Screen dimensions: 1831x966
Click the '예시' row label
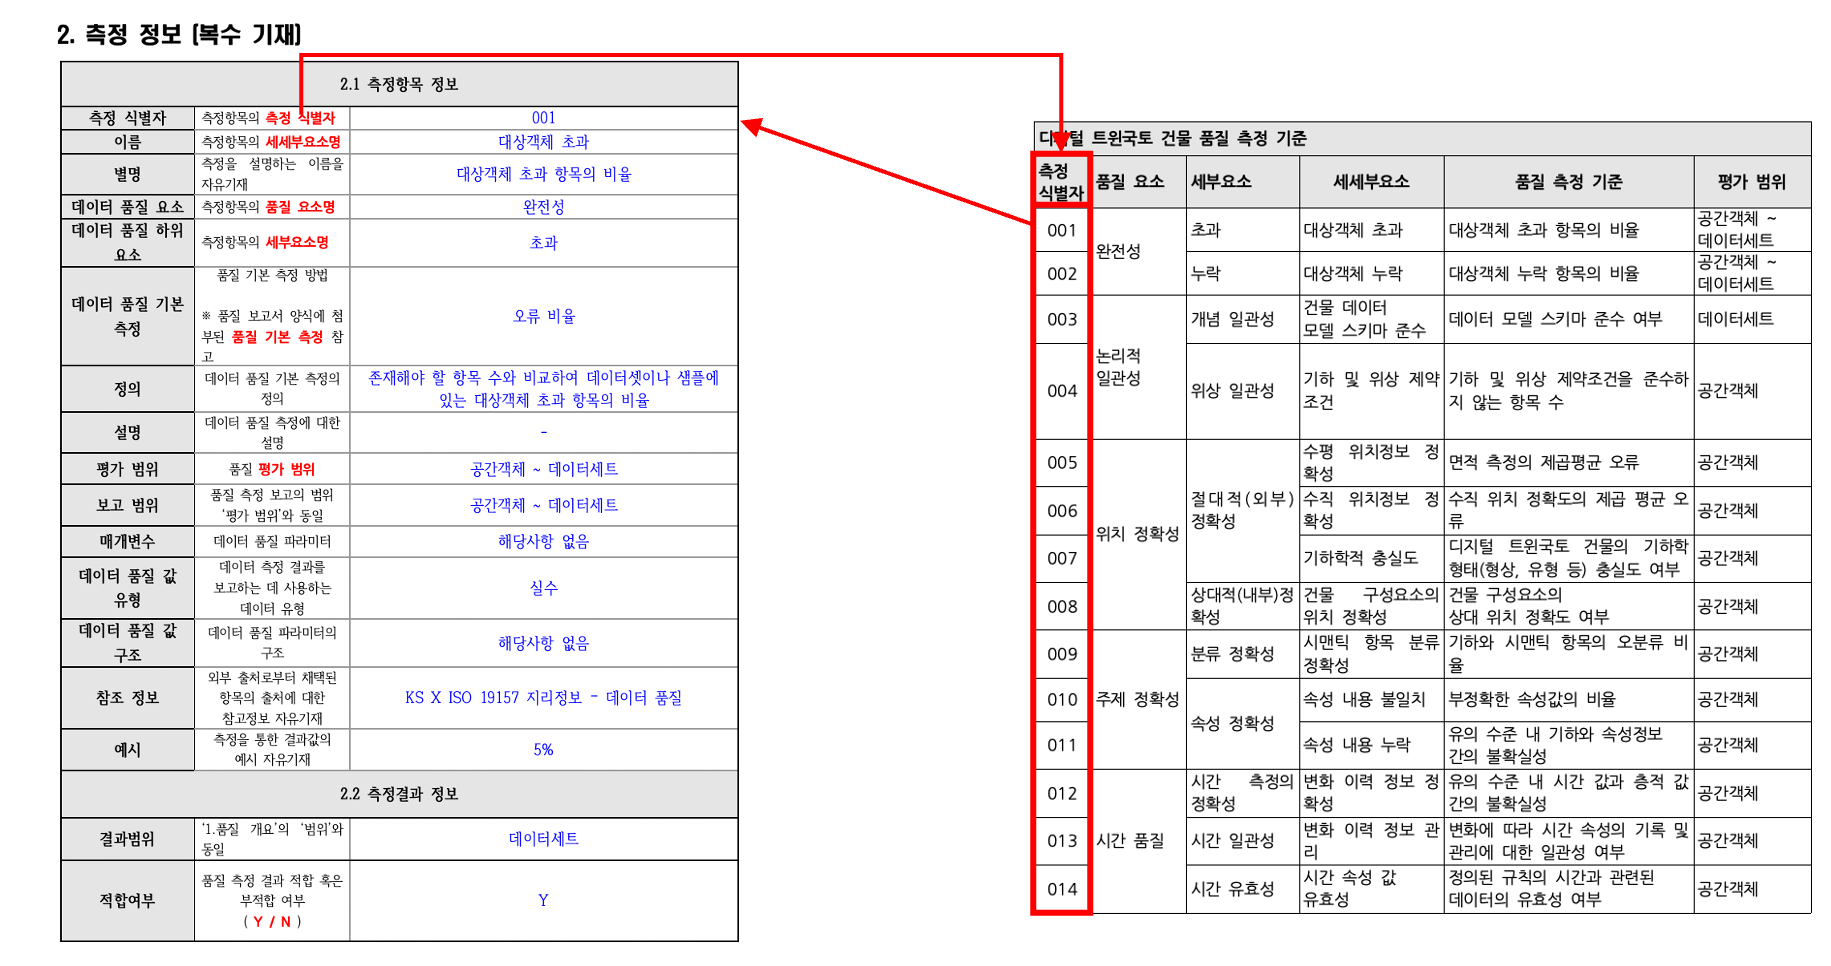point(127,750)
